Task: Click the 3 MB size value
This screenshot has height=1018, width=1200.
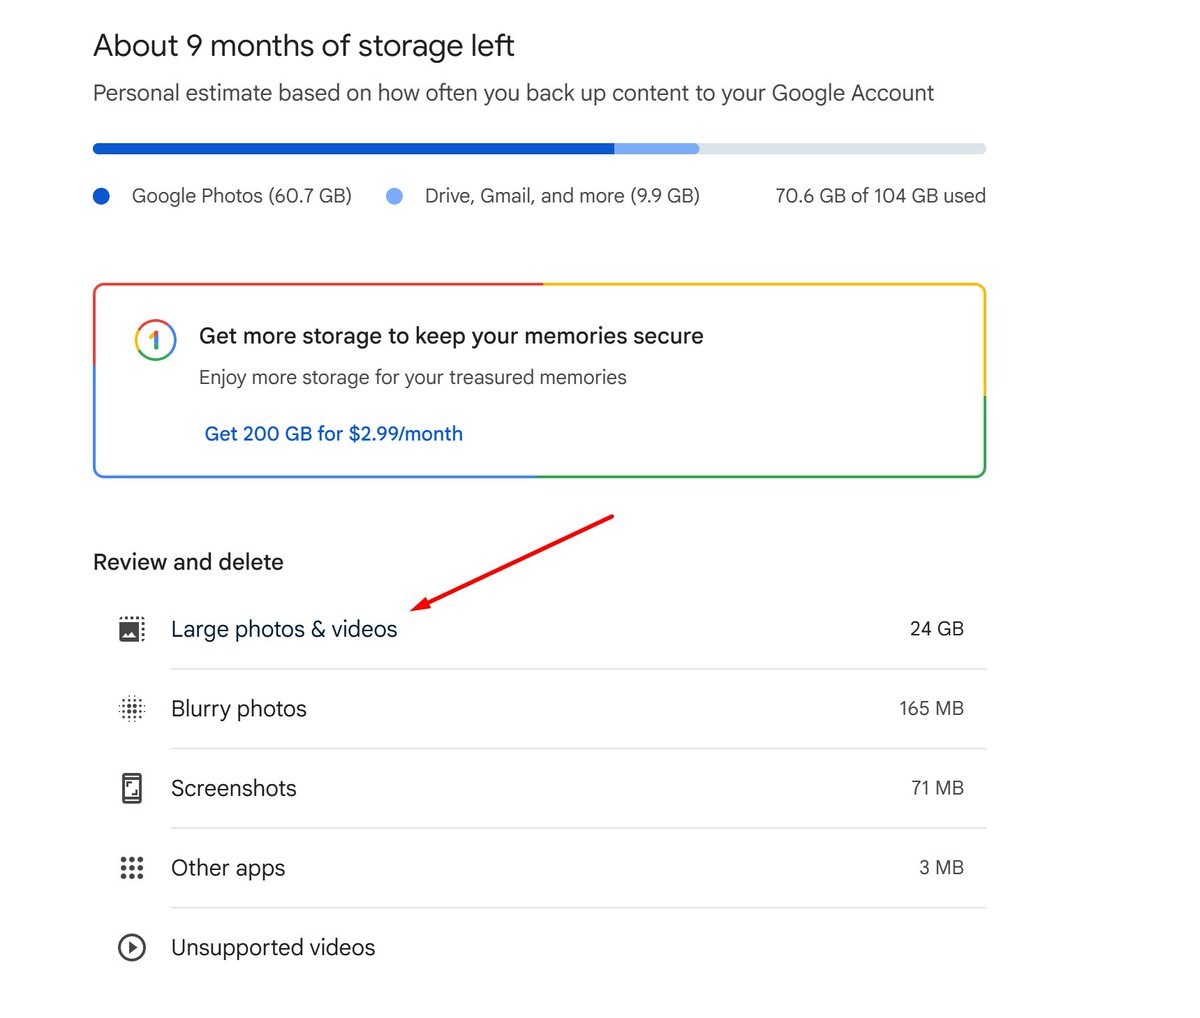Action: 941,868
